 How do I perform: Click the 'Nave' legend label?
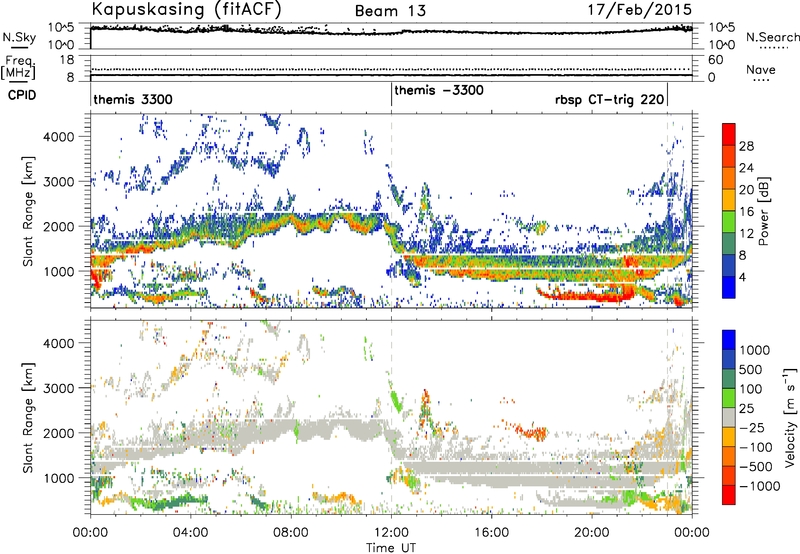pyautogui.click(x=761, y=69)
